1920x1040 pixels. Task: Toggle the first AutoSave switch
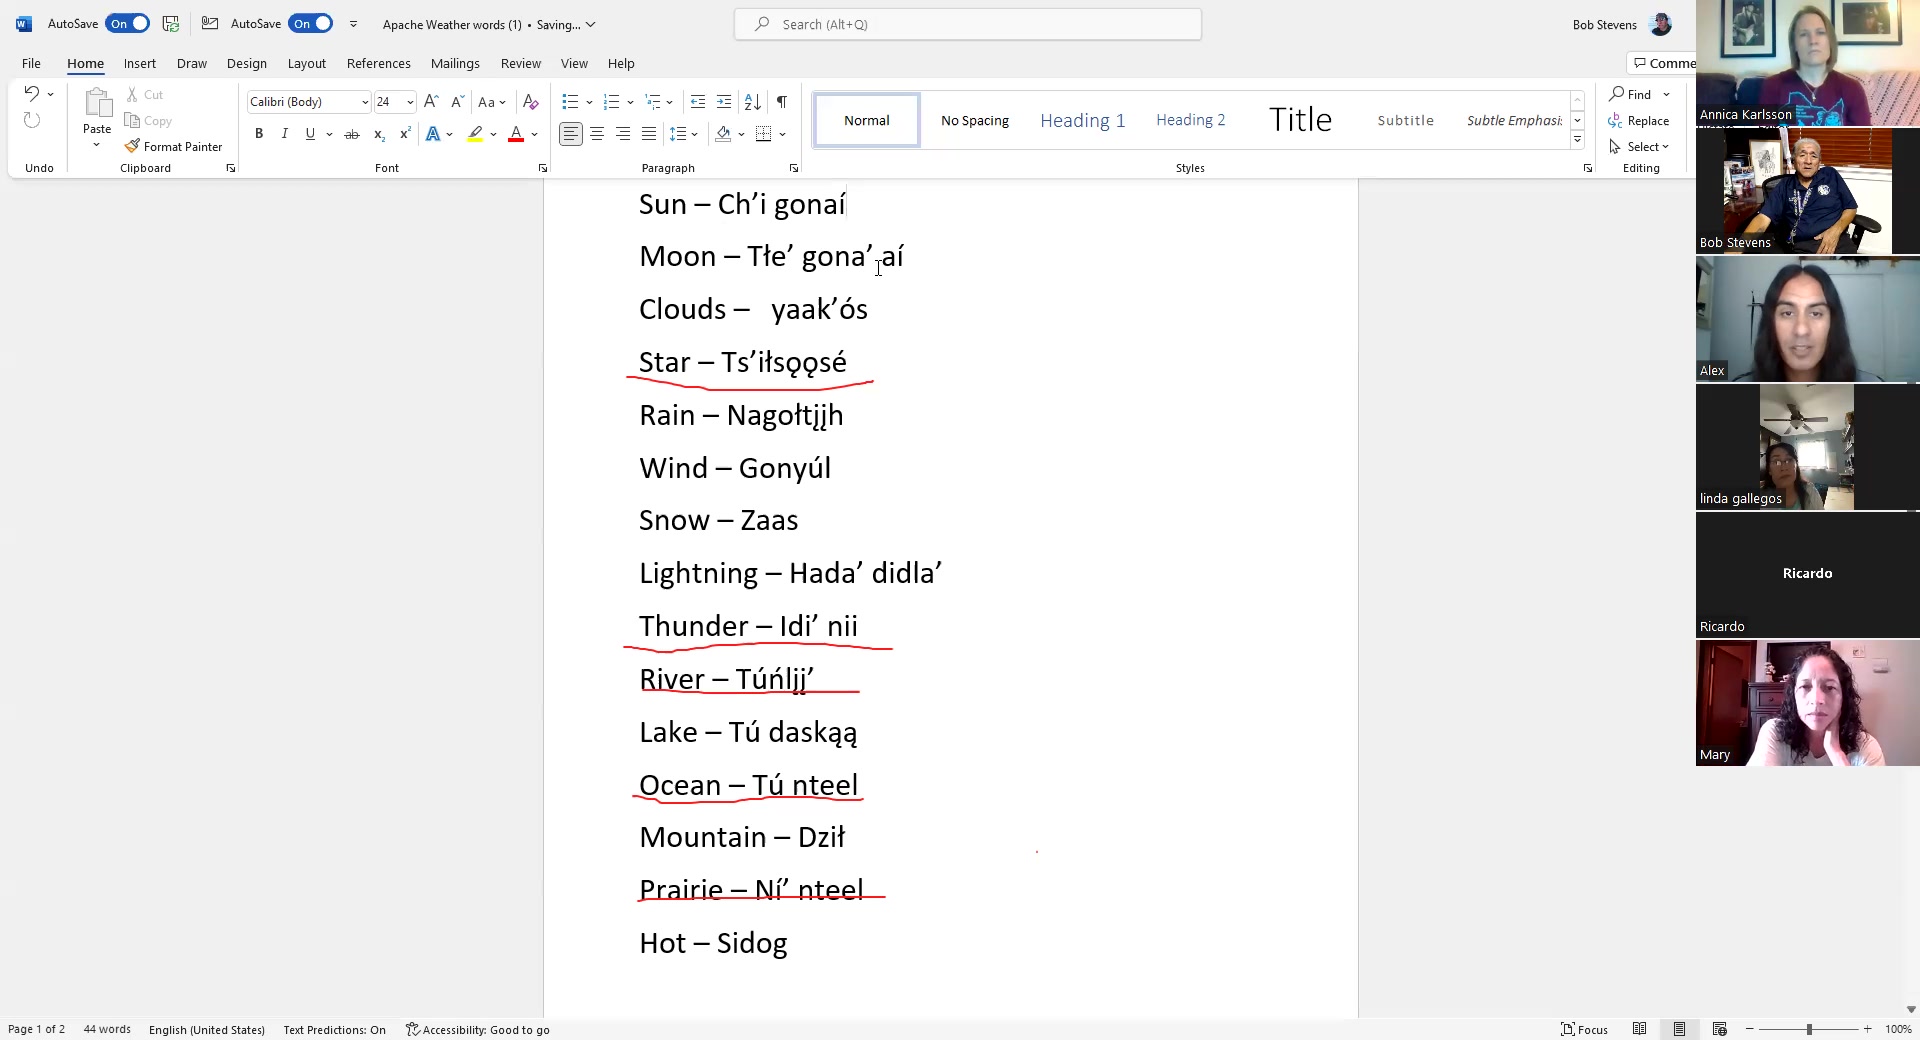(x=127, y=24)
